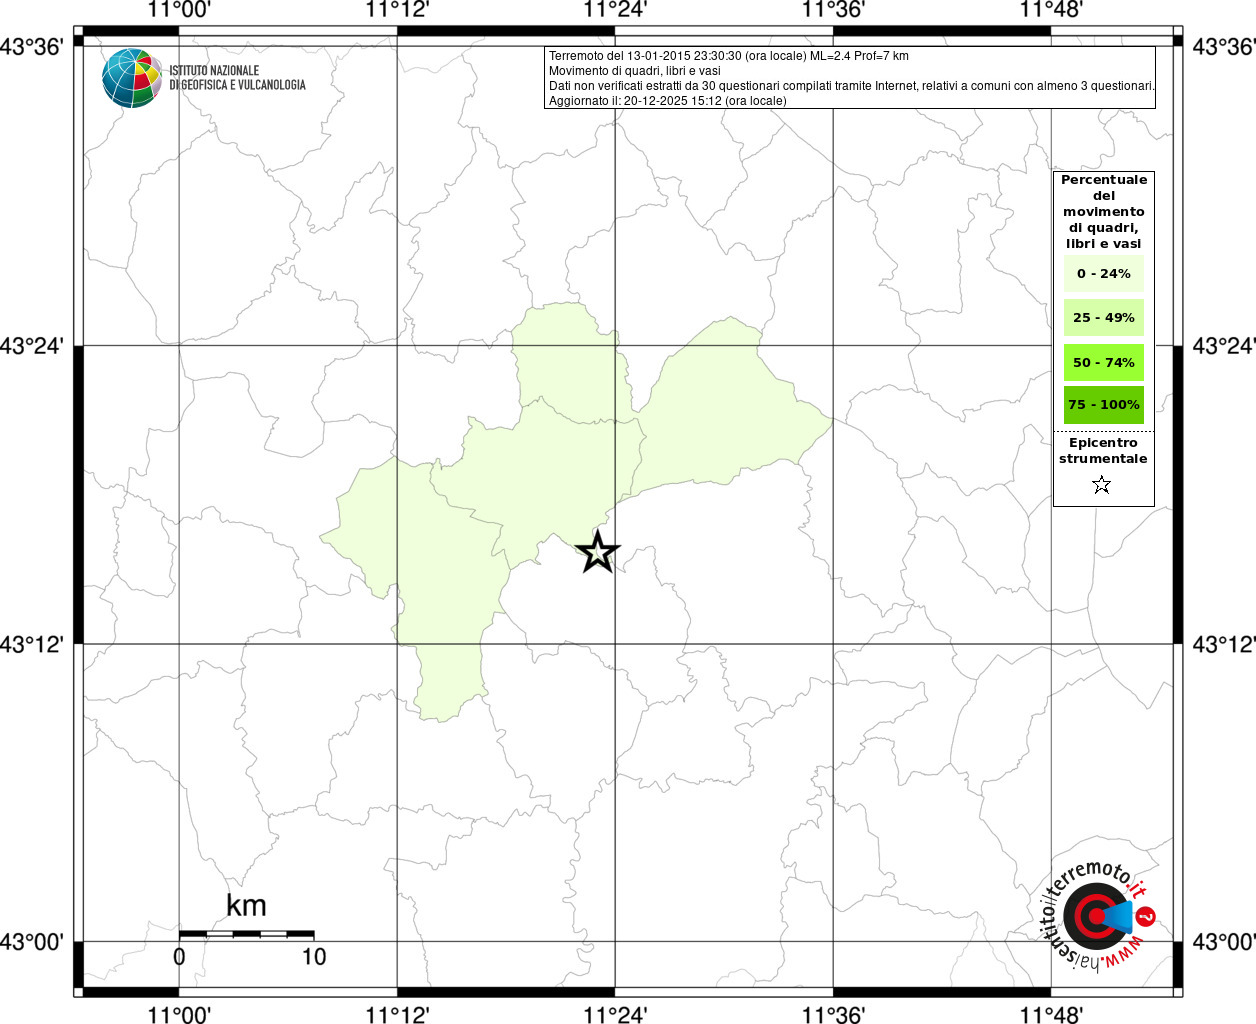The image size is (1256, 1024).
Task: Click the scale bar graphic
Action: coord(246,934)
